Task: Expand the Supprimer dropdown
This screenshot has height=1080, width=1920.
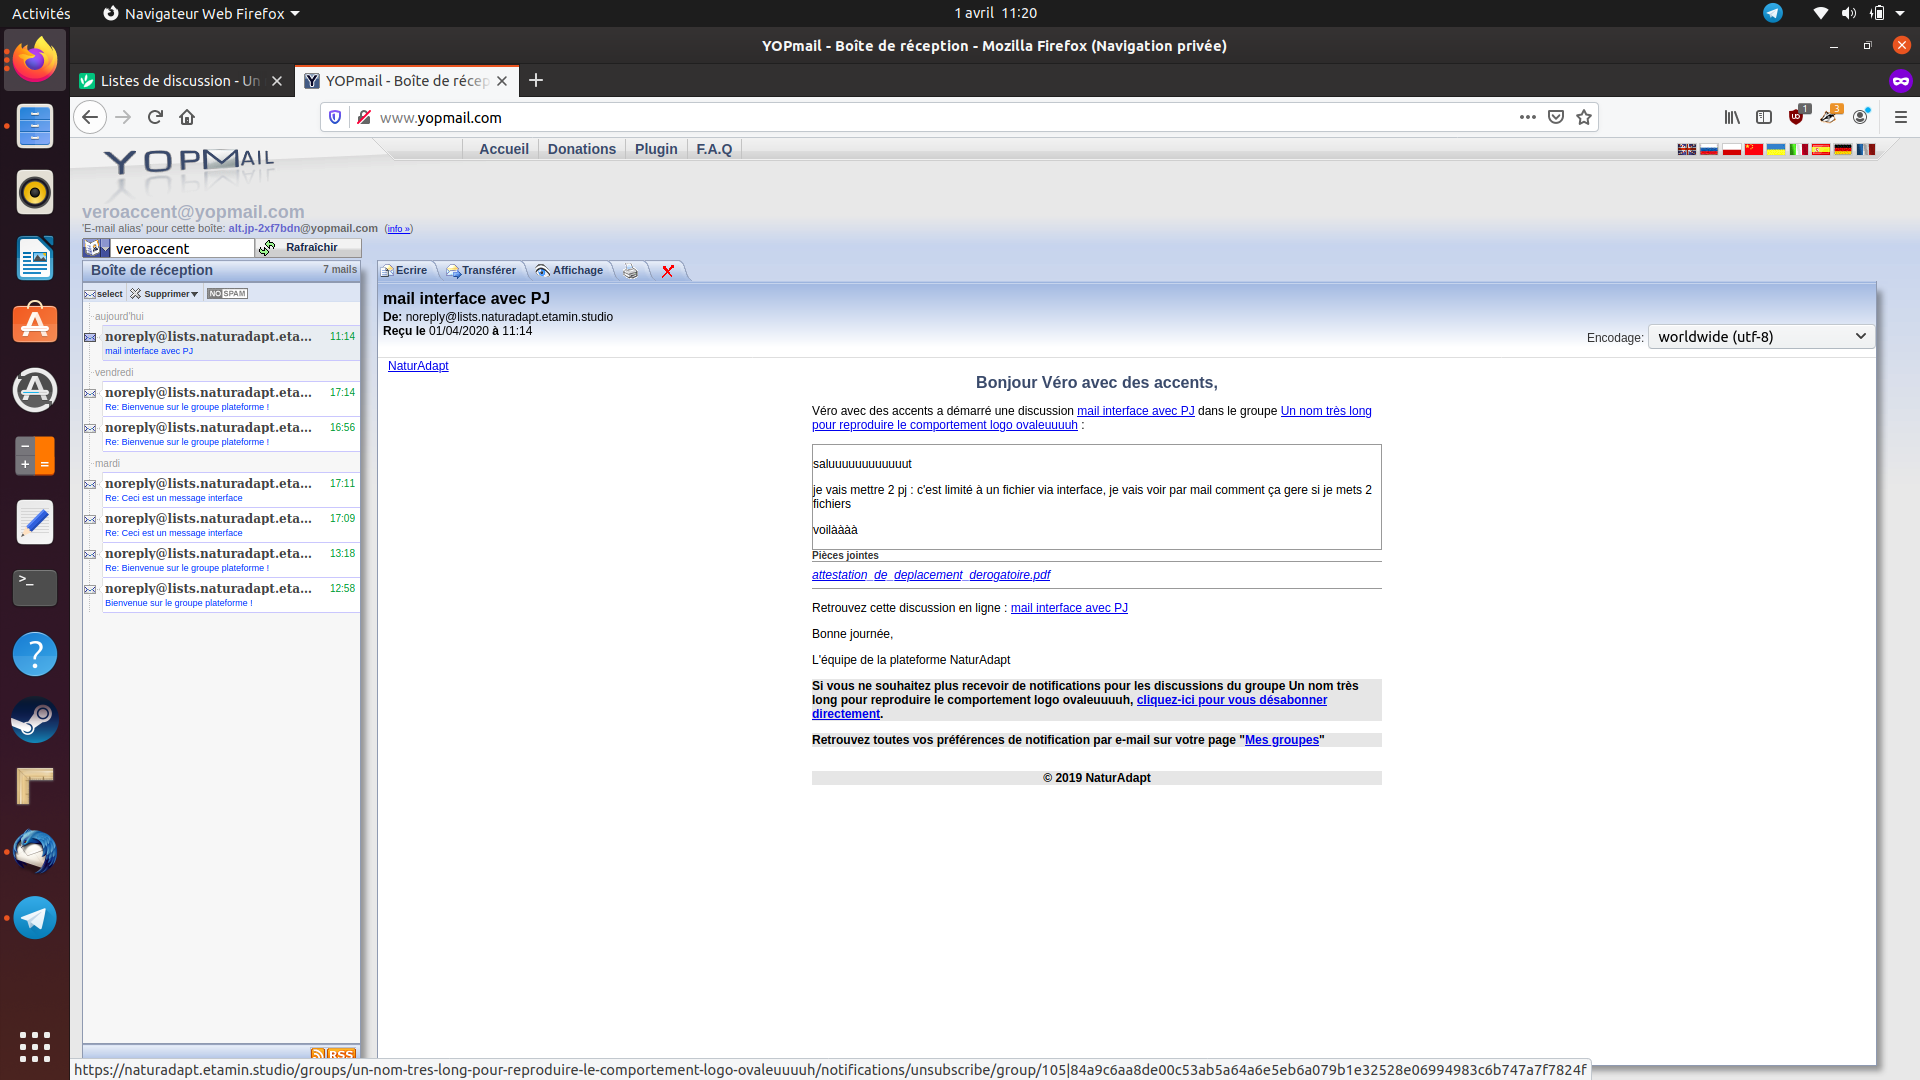Action: tap(165, 294)
